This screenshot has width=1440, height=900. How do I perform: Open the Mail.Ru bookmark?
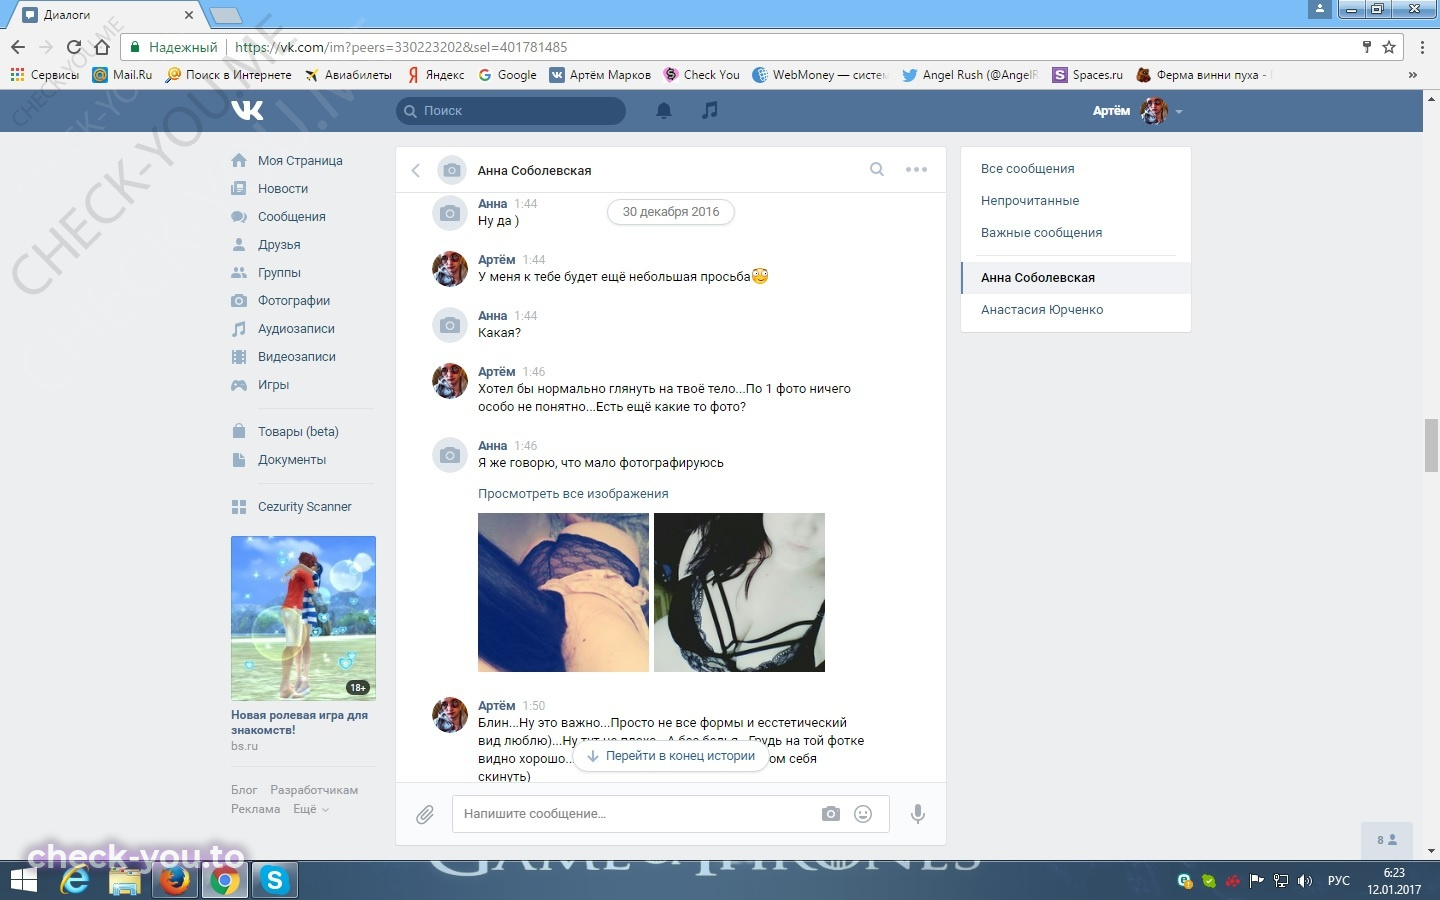pyautogui.click(x=122, y=75)
